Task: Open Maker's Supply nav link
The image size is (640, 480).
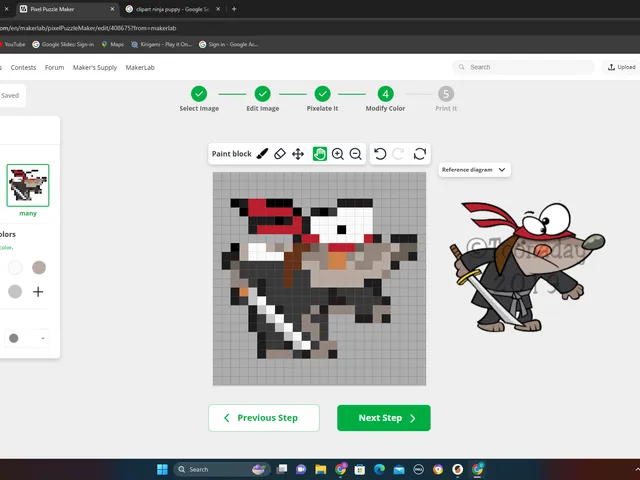Action: pos(95,67)
